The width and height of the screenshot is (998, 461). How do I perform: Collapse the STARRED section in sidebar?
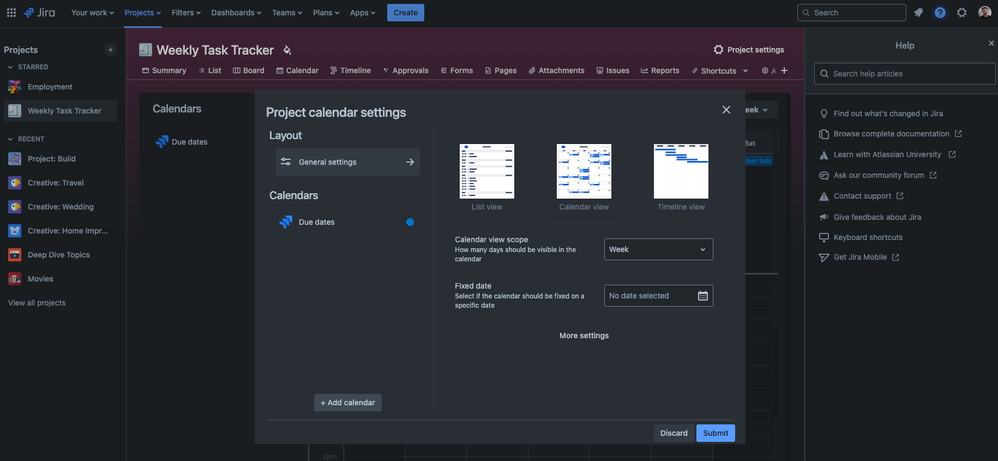11,67
